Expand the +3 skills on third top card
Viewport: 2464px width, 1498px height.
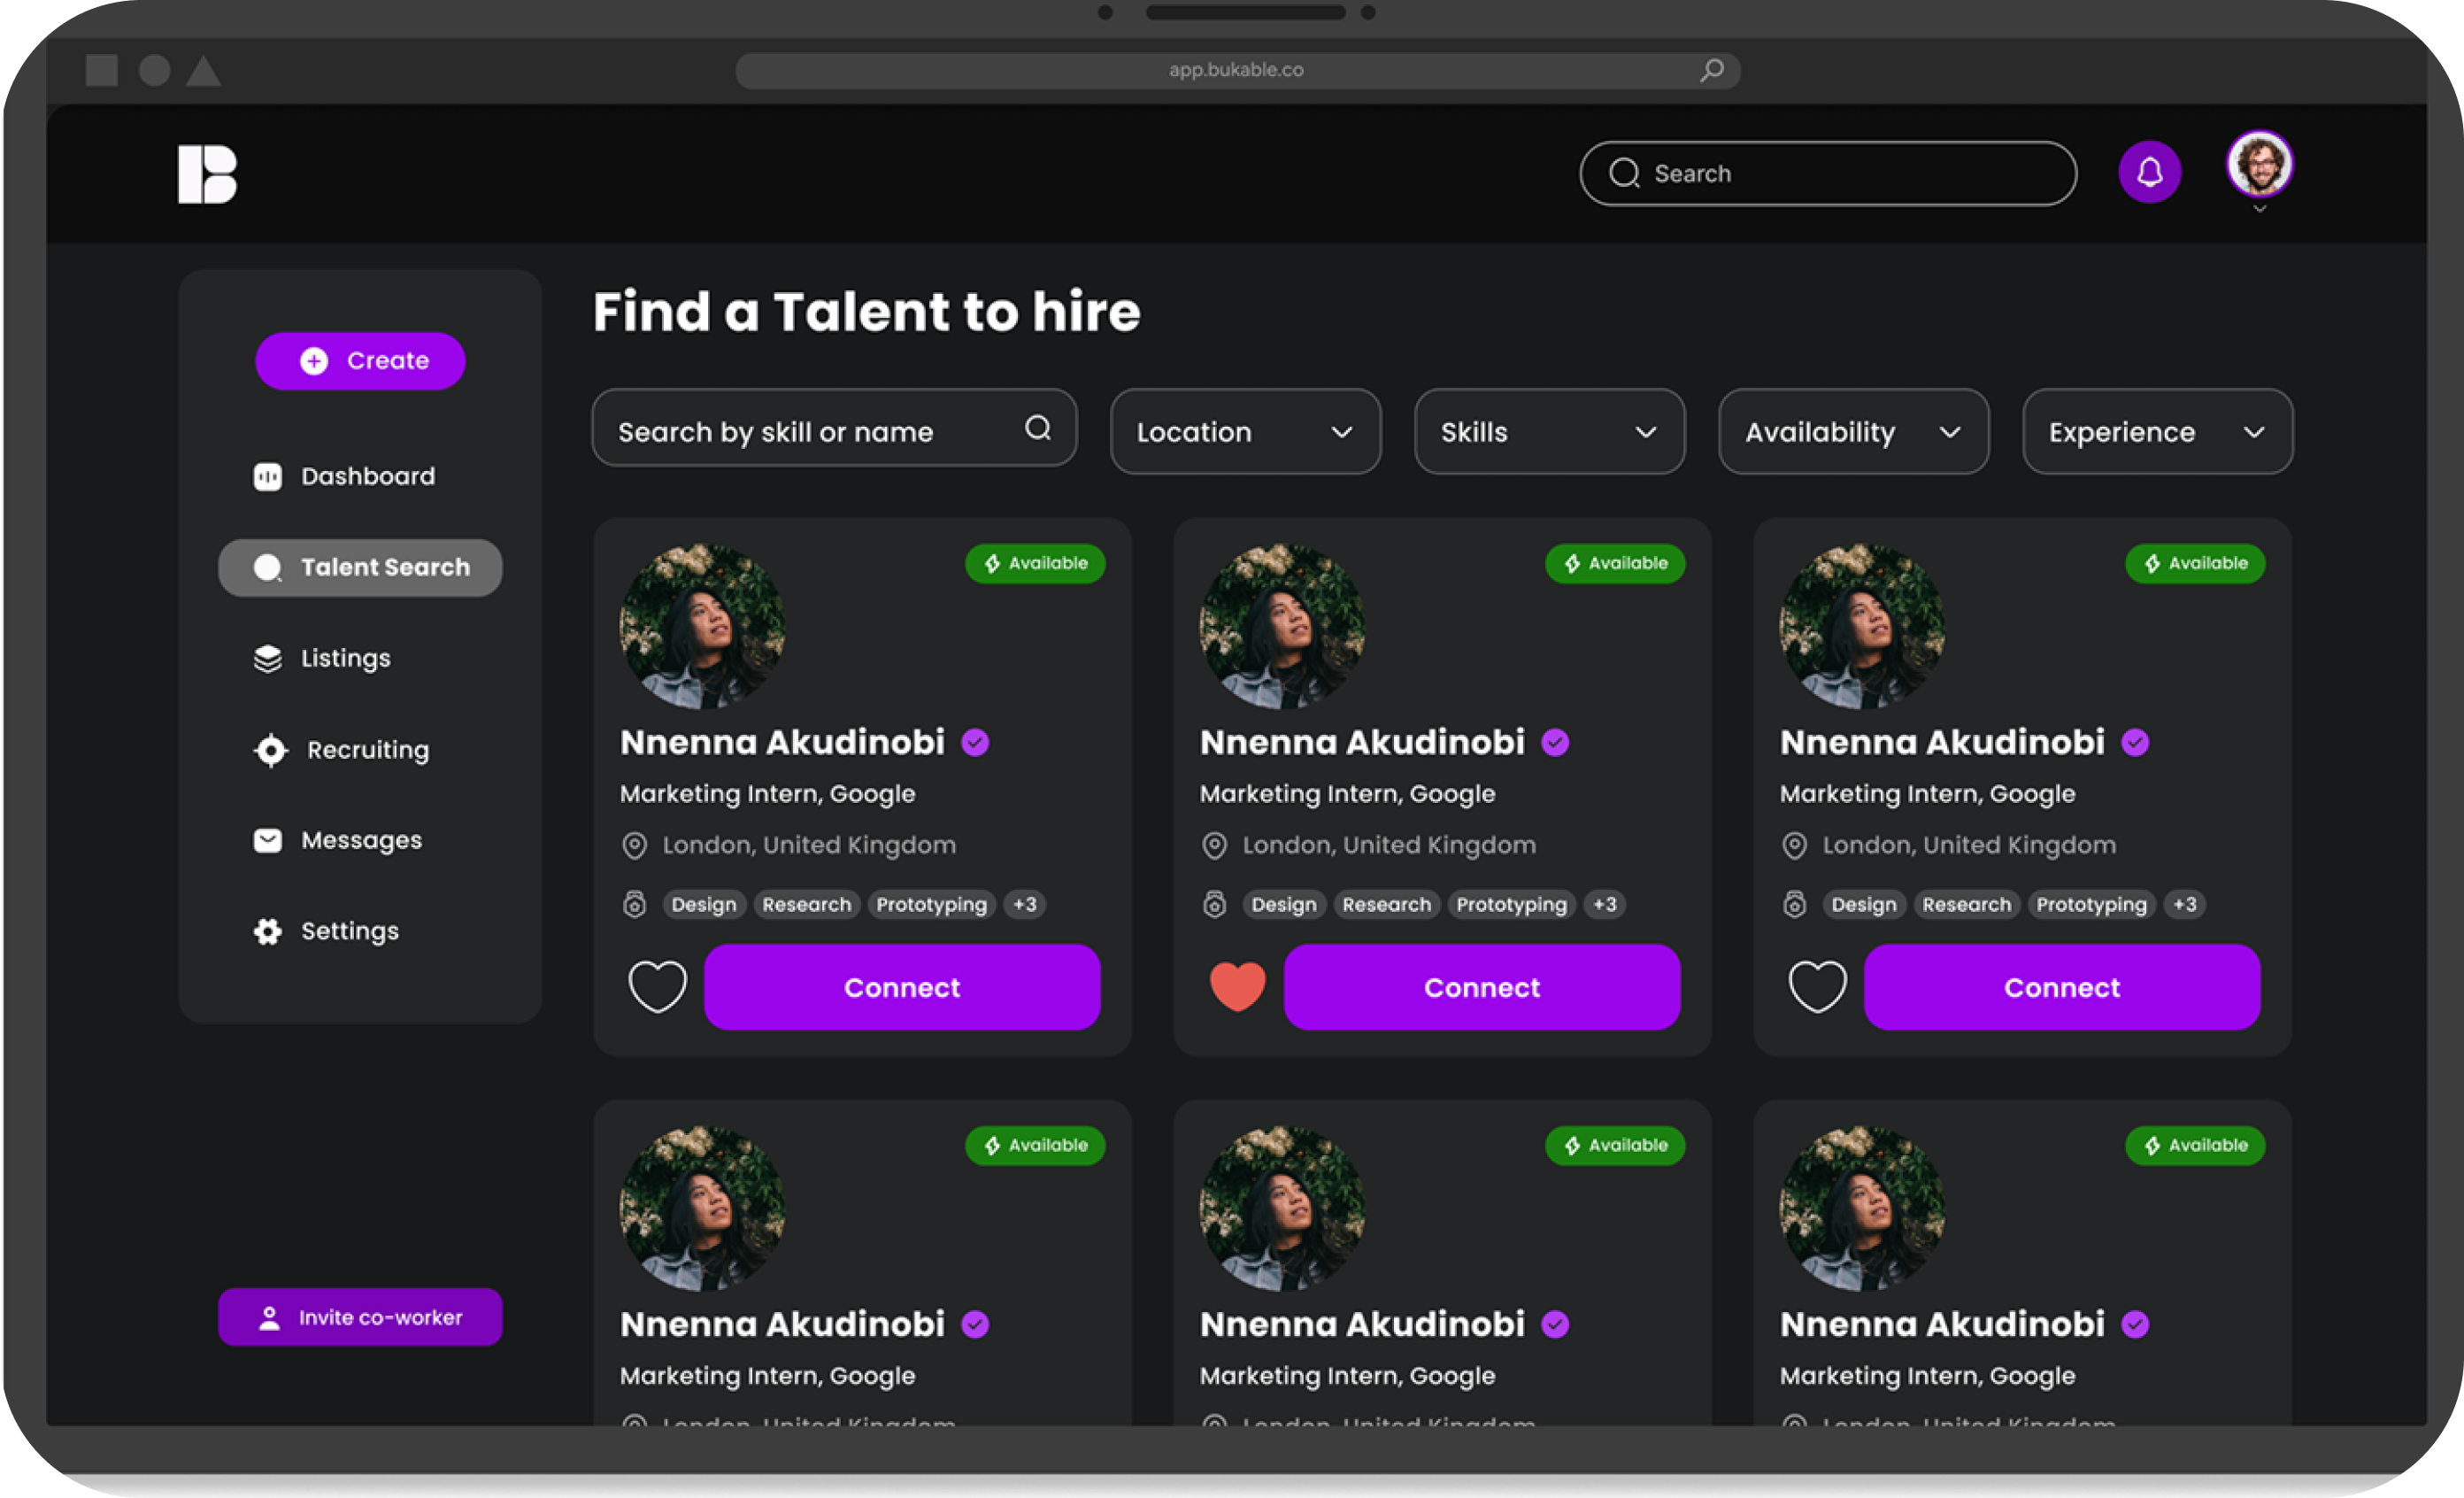[x=2185, y=905]
